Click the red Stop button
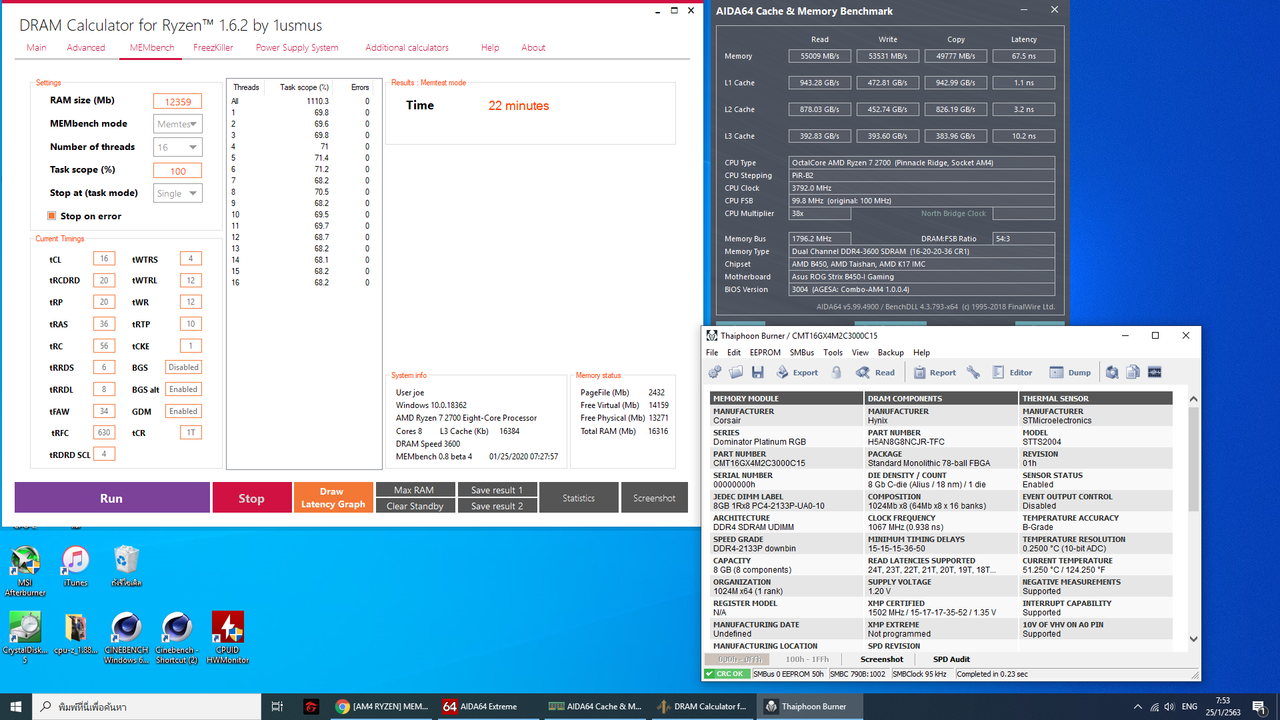The width and height of the screenshot is (1280, 720). pyautogui.click(x=252, y=498)
